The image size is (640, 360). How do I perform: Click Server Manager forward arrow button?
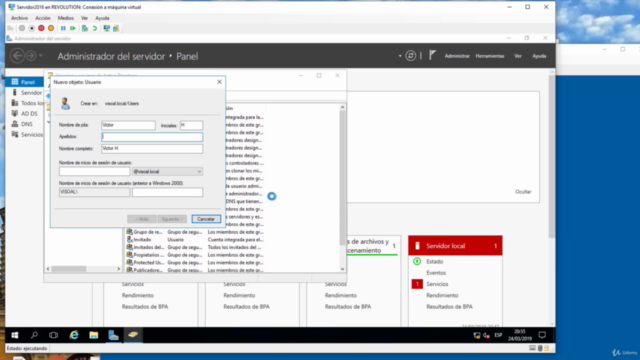click(31, 56)
